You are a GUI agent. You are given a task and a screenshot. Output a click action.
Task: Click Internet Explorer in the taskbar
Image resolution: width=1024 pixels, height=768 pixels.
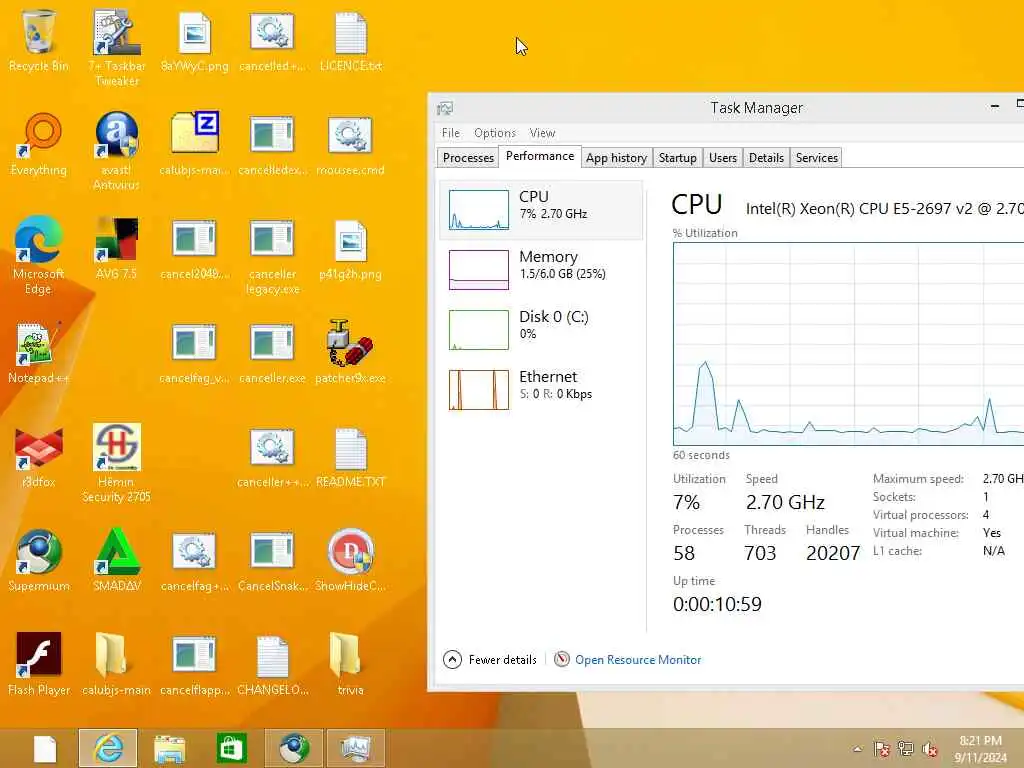click(108, 748)
